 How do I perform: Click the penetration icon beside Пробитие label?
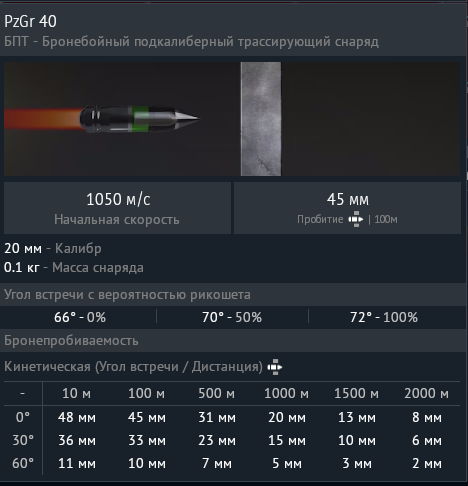pos(356,219)
